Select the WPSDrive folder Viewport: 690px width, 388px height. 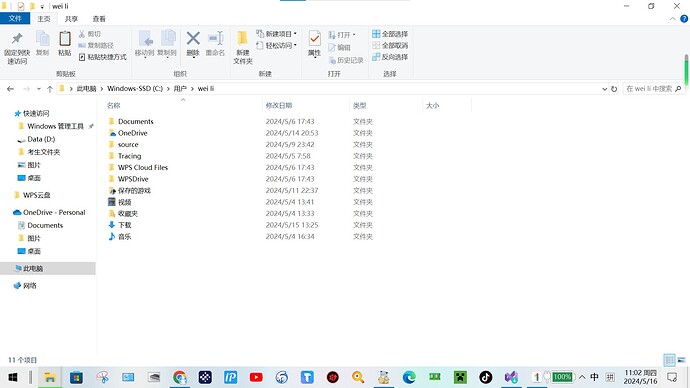coord(133,179)
